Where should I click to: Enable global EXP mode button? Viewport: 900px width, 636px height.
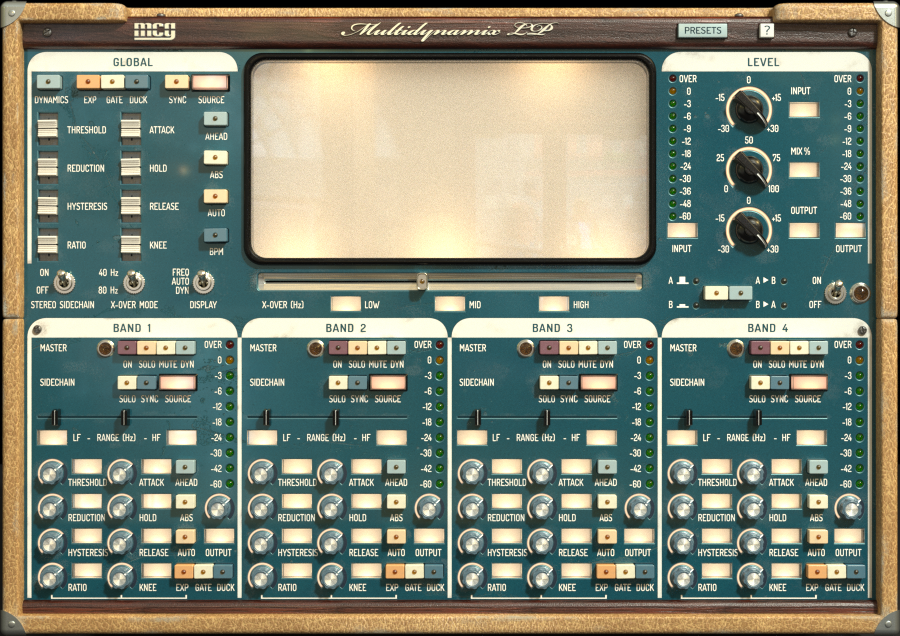(88, 83)
